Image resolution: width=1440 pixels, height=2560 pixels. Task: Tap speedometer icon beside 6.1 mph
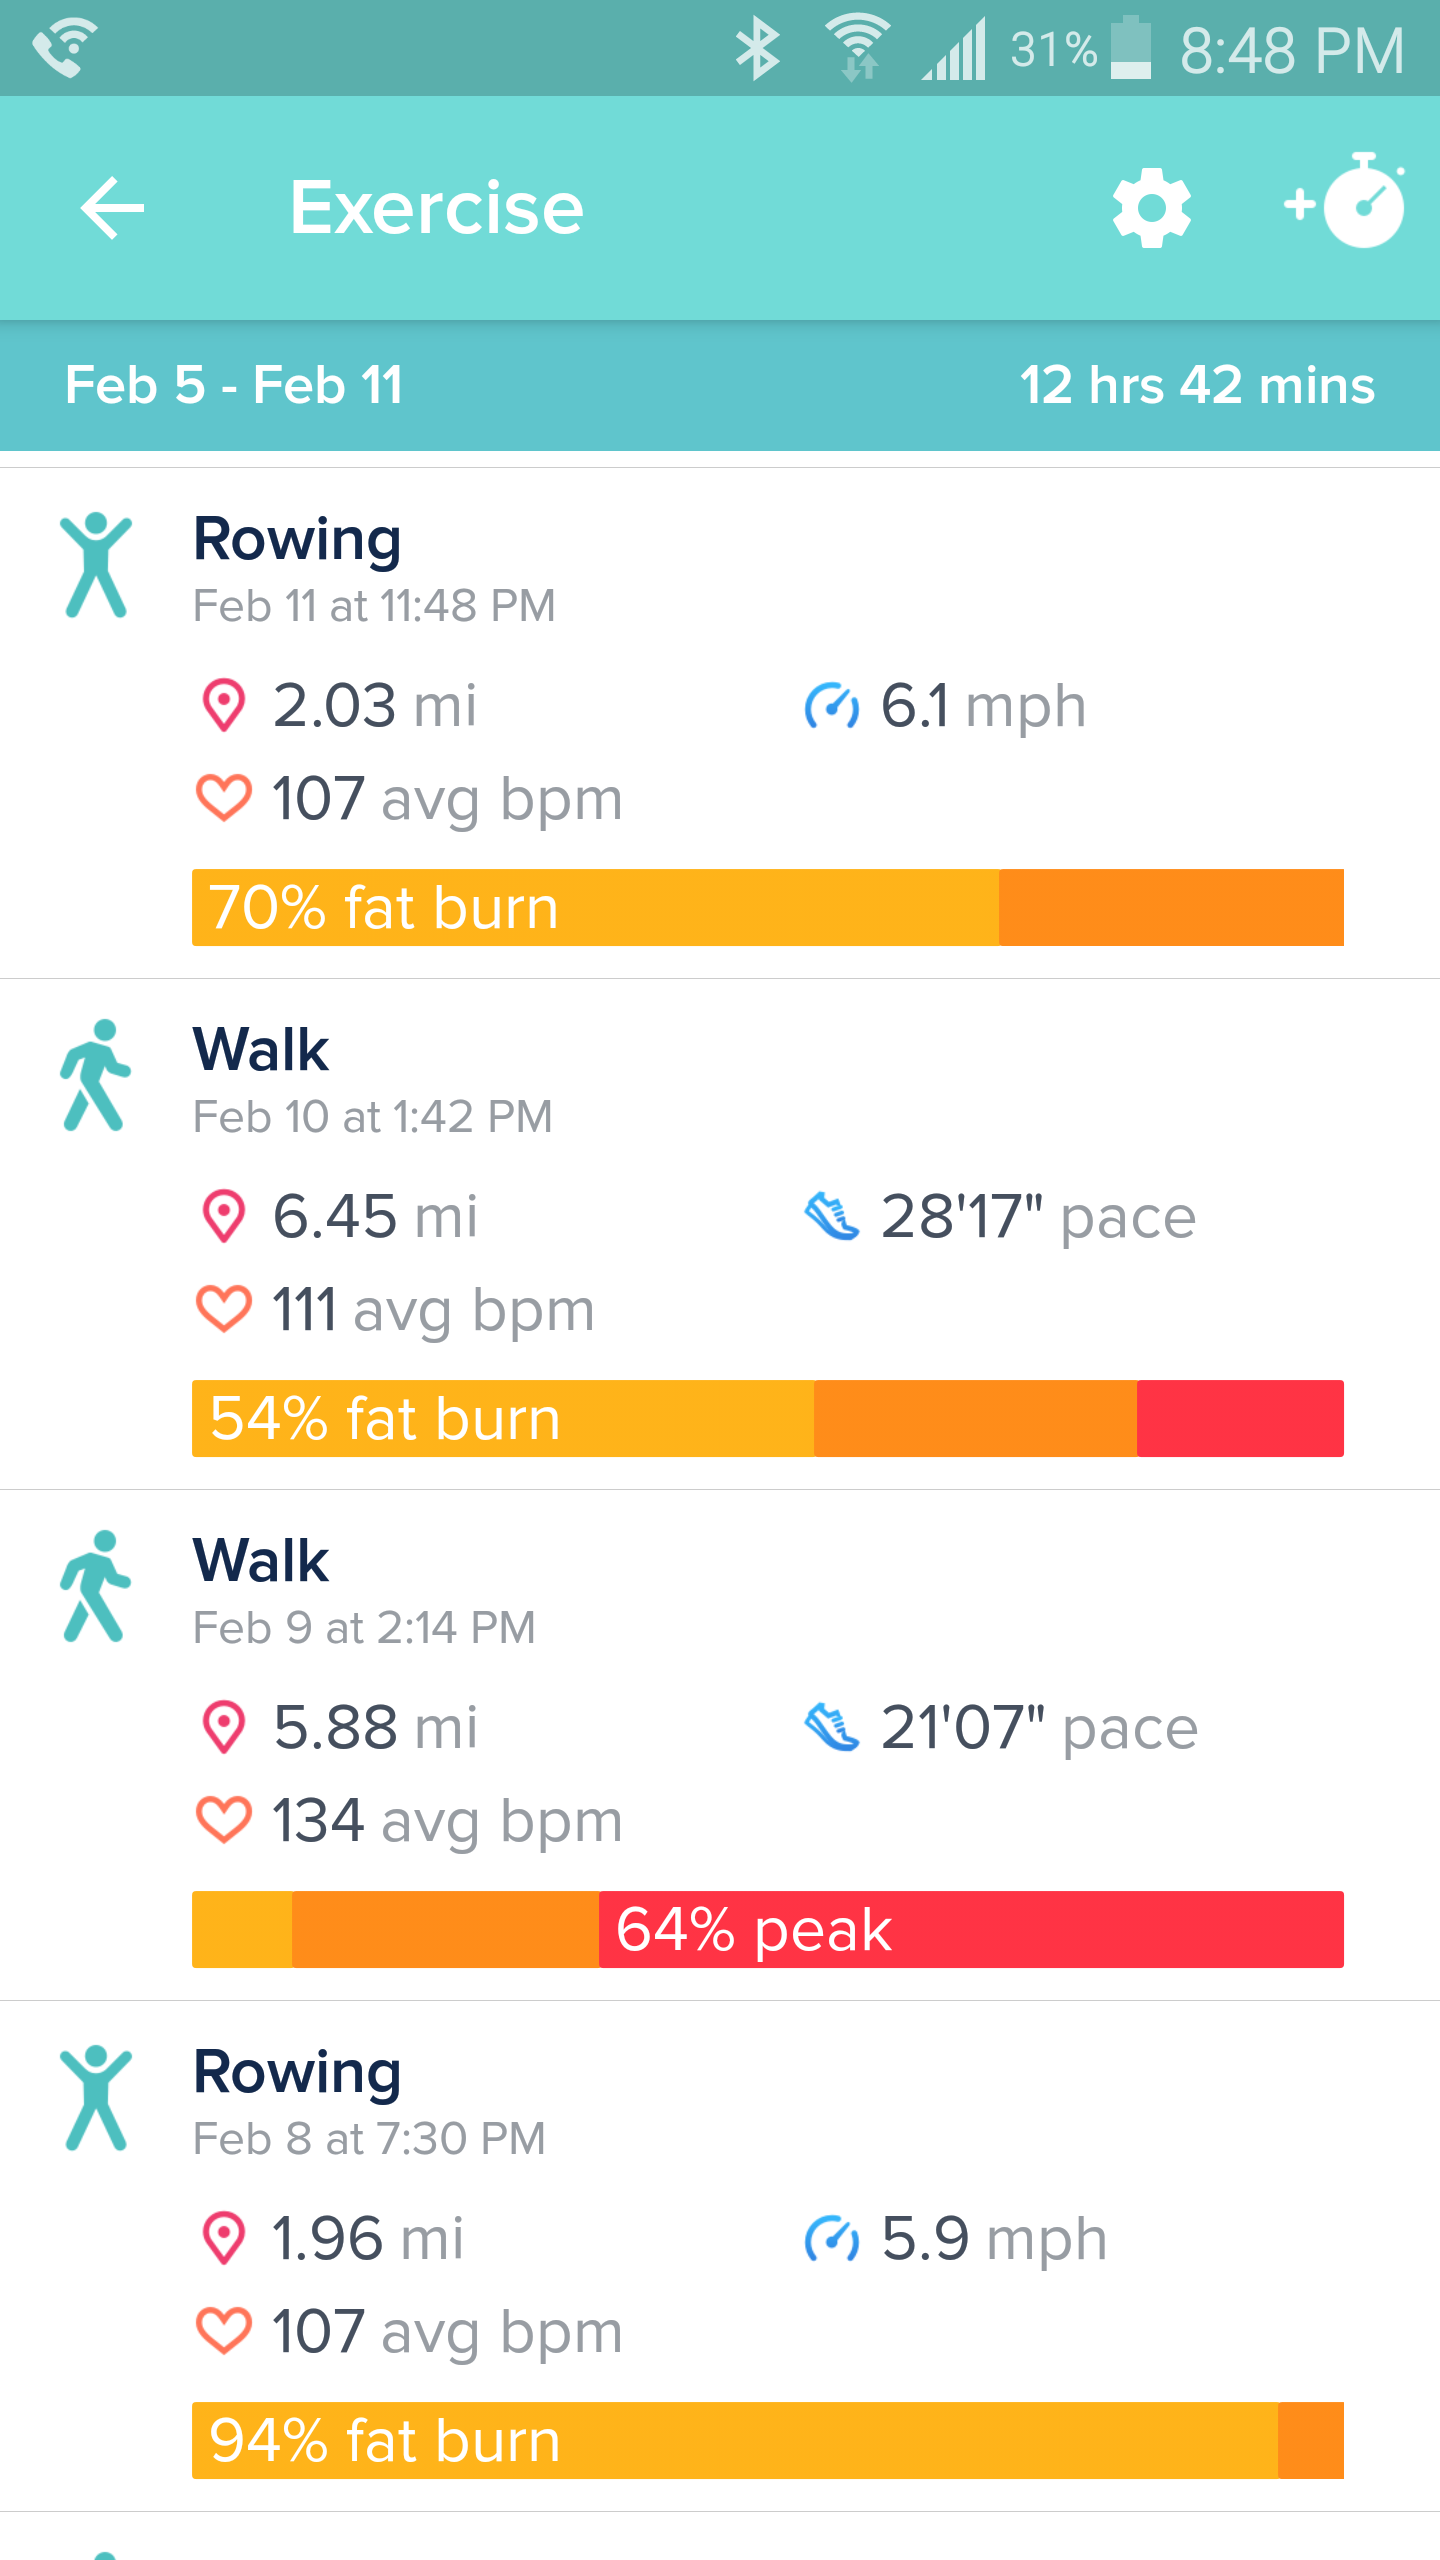point(831,706)
